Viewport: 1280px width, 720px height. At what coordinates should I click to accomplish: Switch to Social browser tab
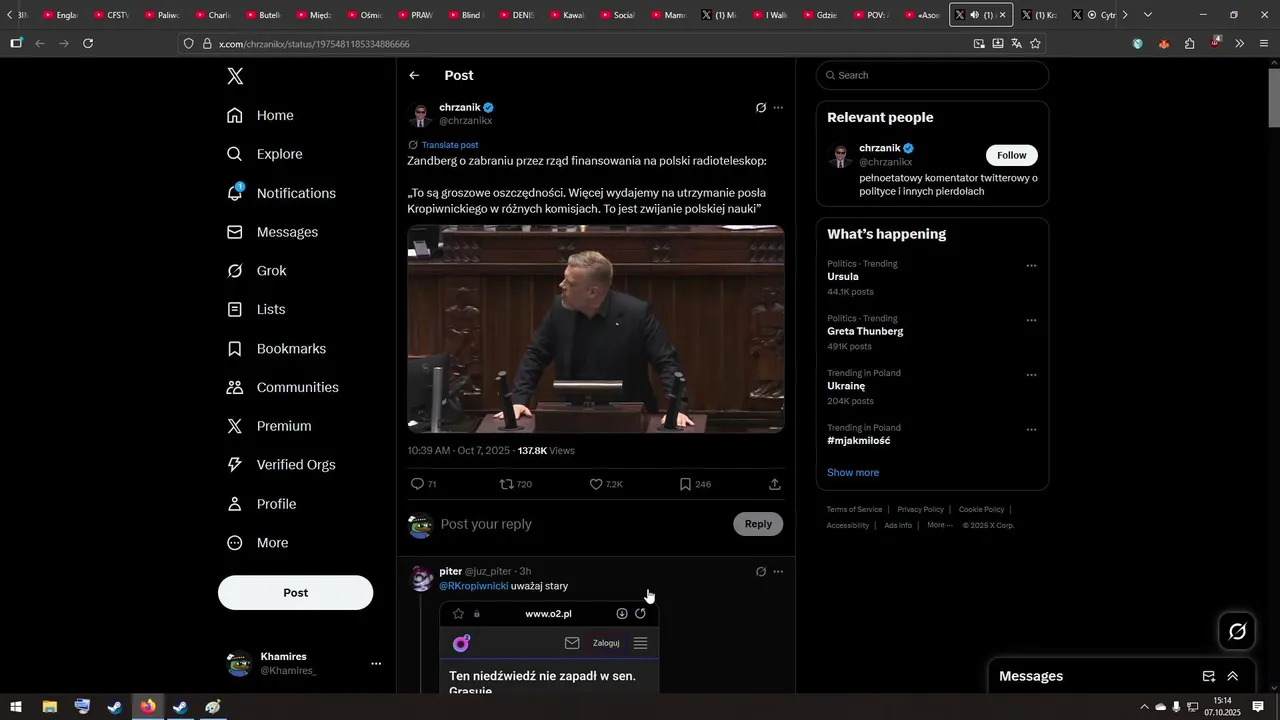(616, 15)
